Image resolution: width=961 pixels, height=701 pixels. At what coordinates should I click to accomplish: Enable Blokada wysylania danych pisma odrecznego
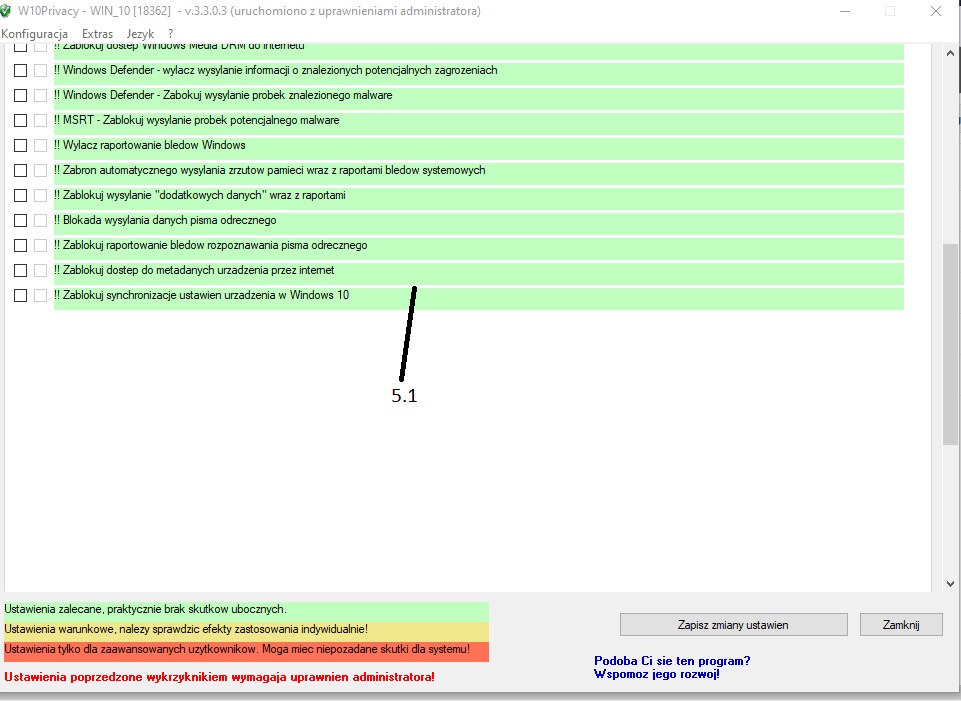point(20,221)
